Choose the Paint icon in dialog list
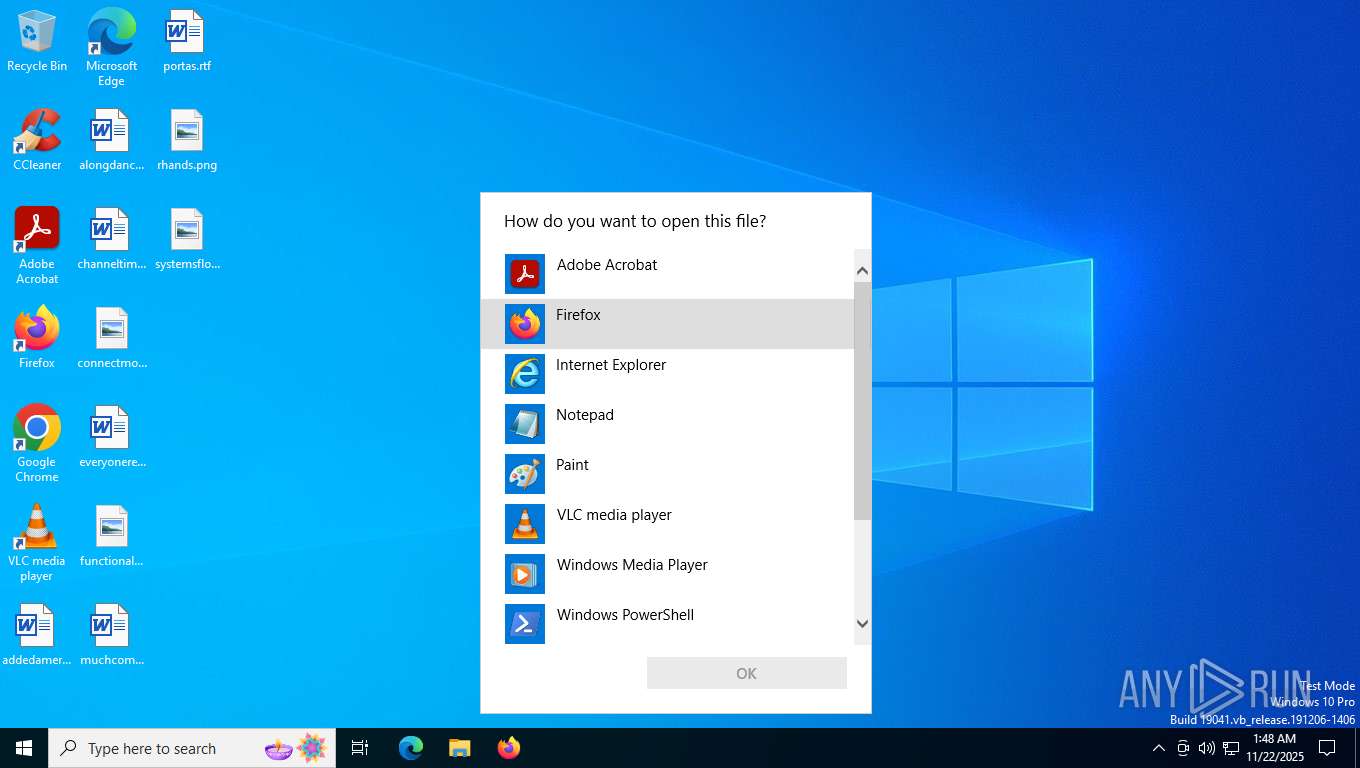 [x=525, y=474]
